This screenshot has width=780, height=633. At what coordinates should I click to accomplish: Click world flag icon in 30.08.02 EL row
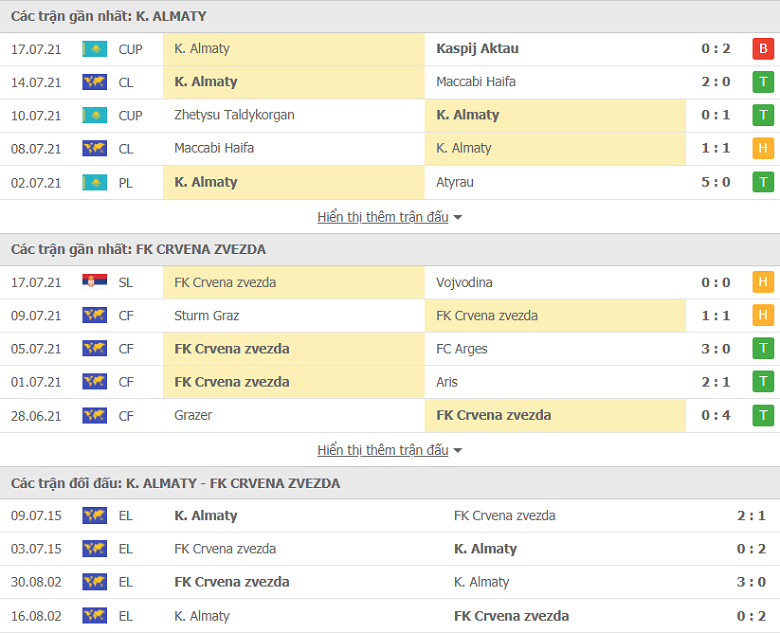coord(95,582)
